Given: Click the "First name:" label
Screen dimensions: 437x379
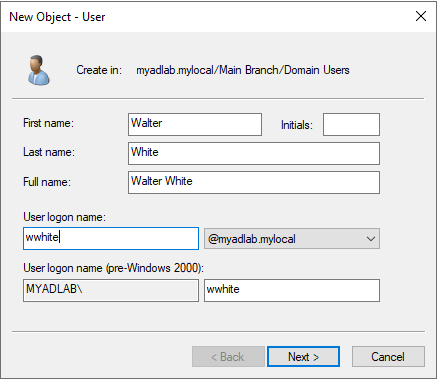Looking at the screenshot, I should [x=48, y=123].
